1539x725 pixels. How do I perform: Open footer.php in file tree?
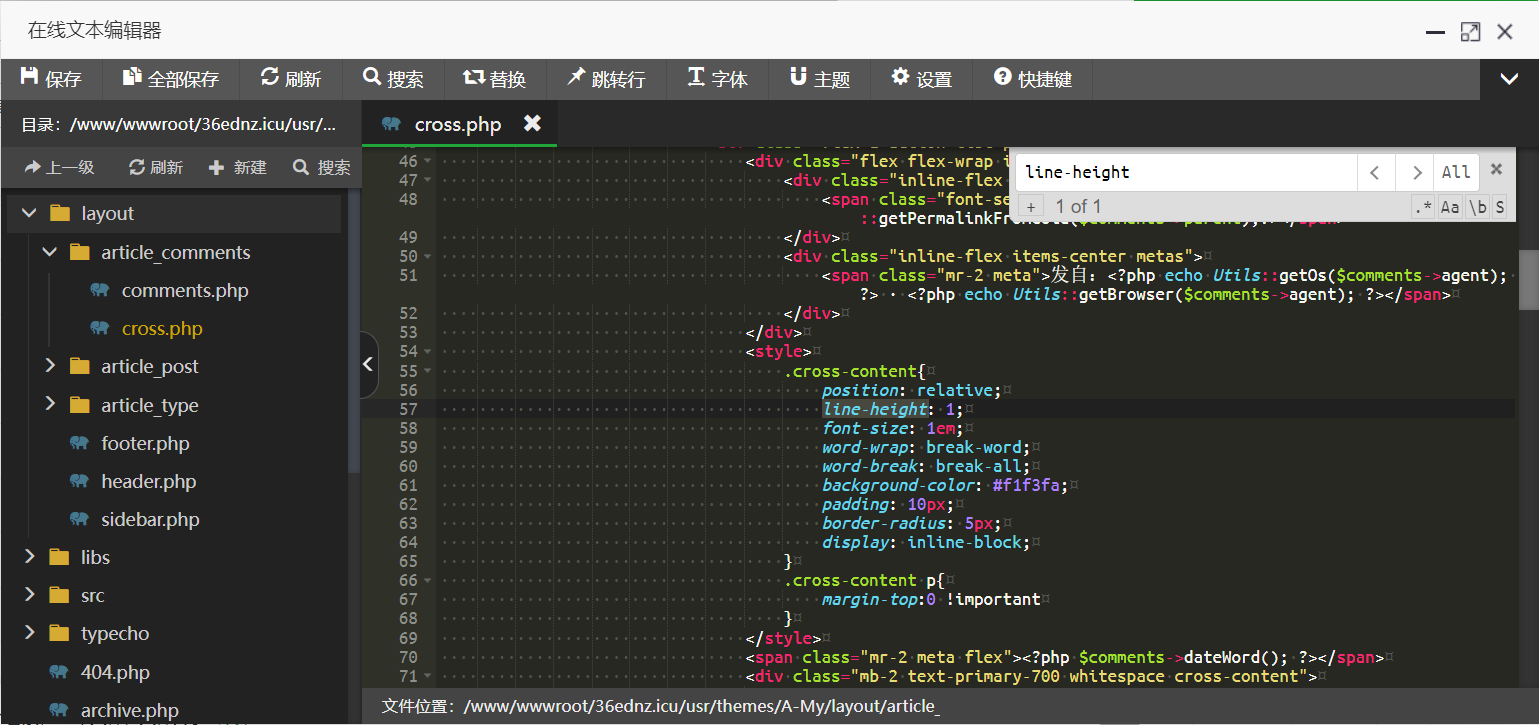(145, 443)
